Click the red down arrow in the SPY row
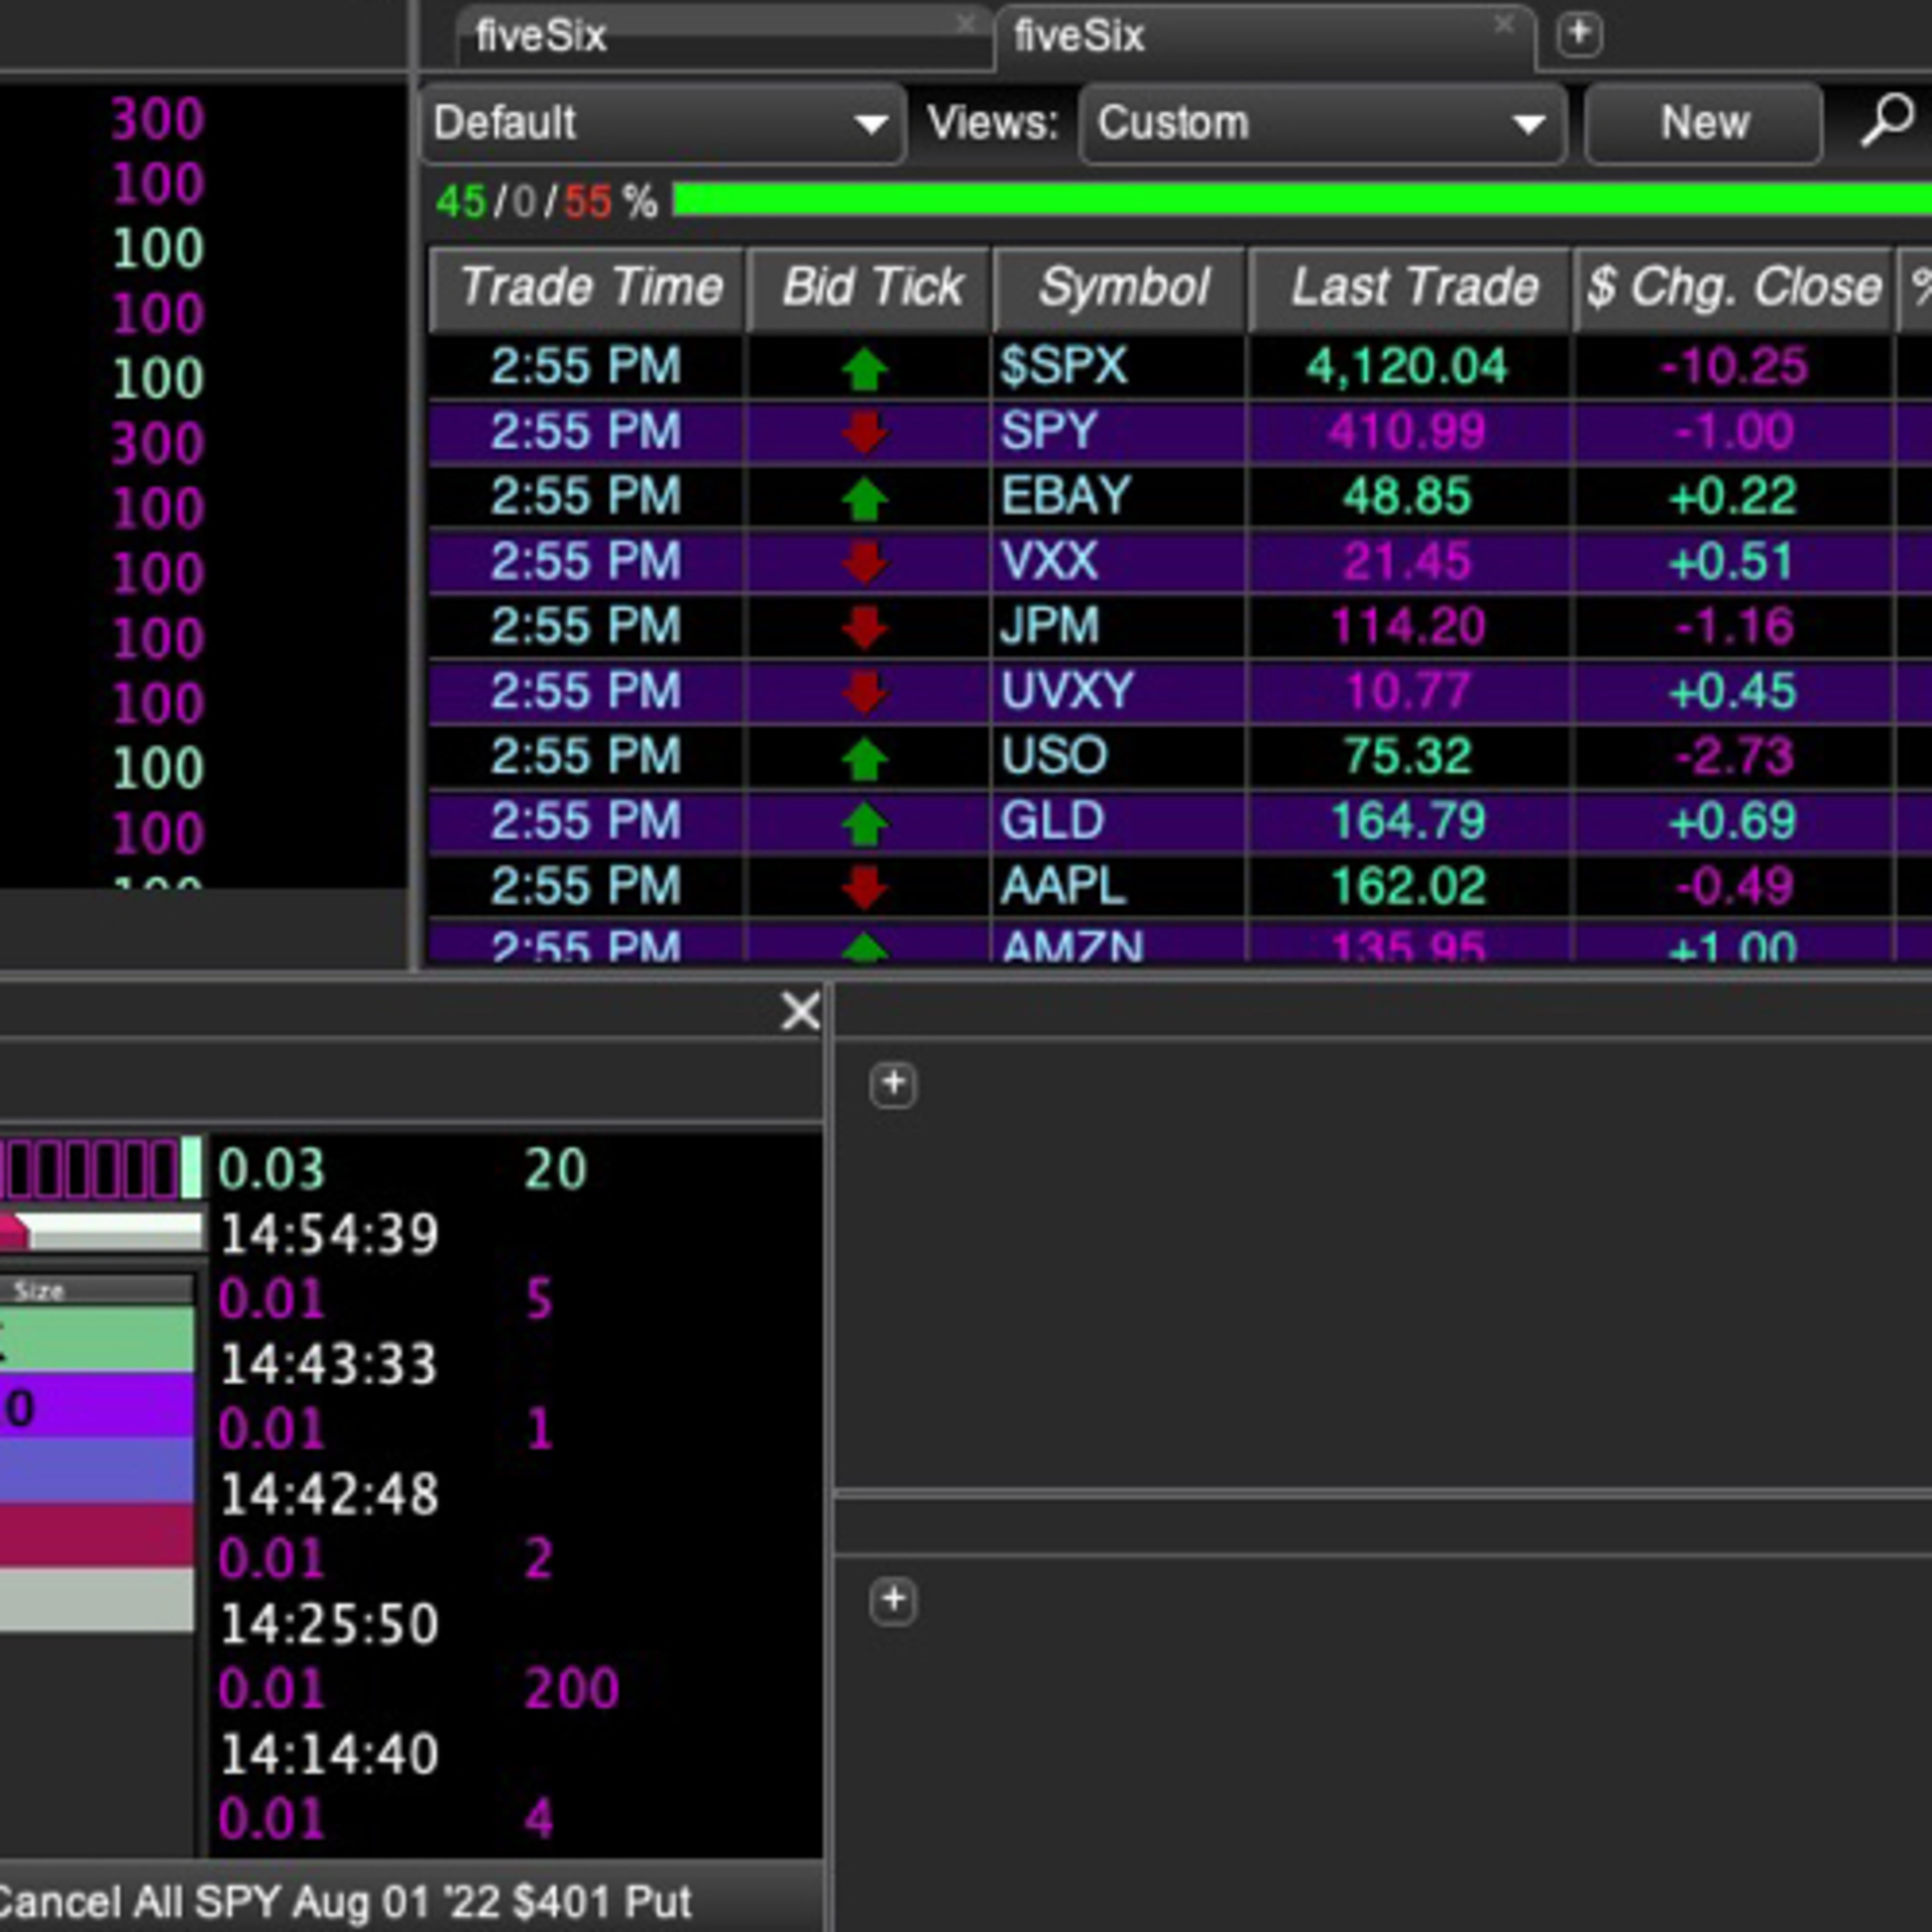Image resolution: width=1932 pixels, height=1932 pixels. 864,432
